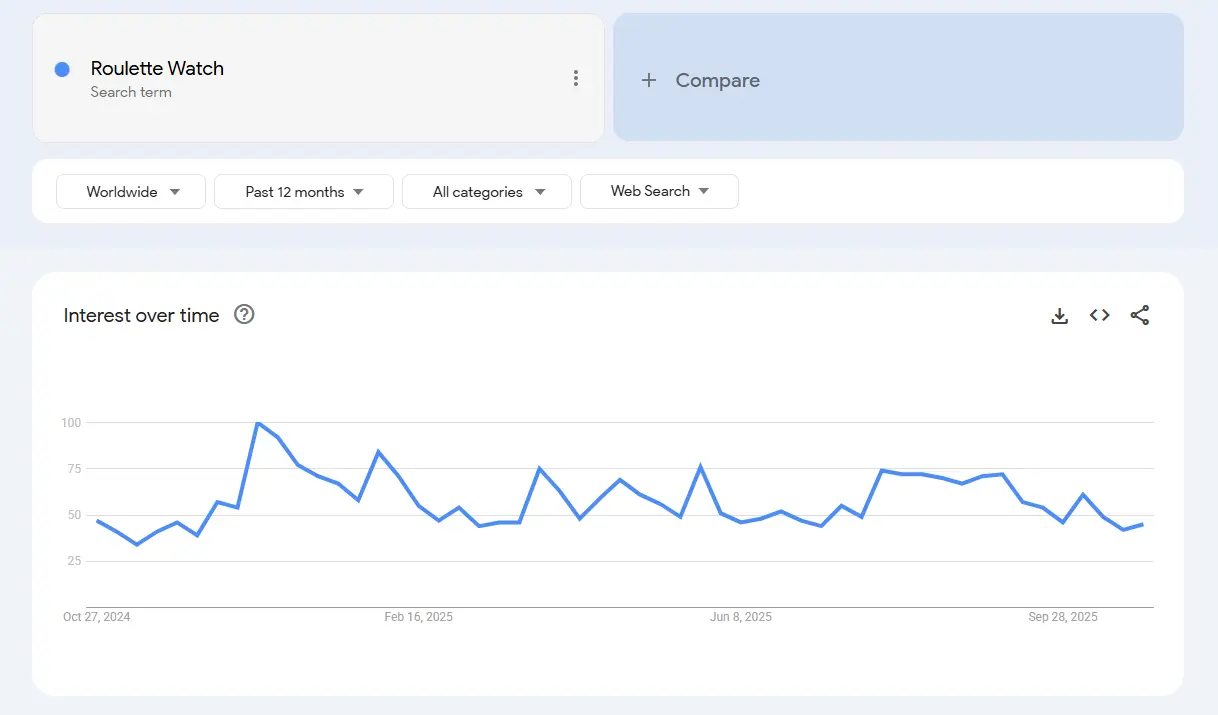This screenshot has width=1218, height=715.
Task: Click the Jun 8, 2025 date label
Action: [x=741, y=617]
